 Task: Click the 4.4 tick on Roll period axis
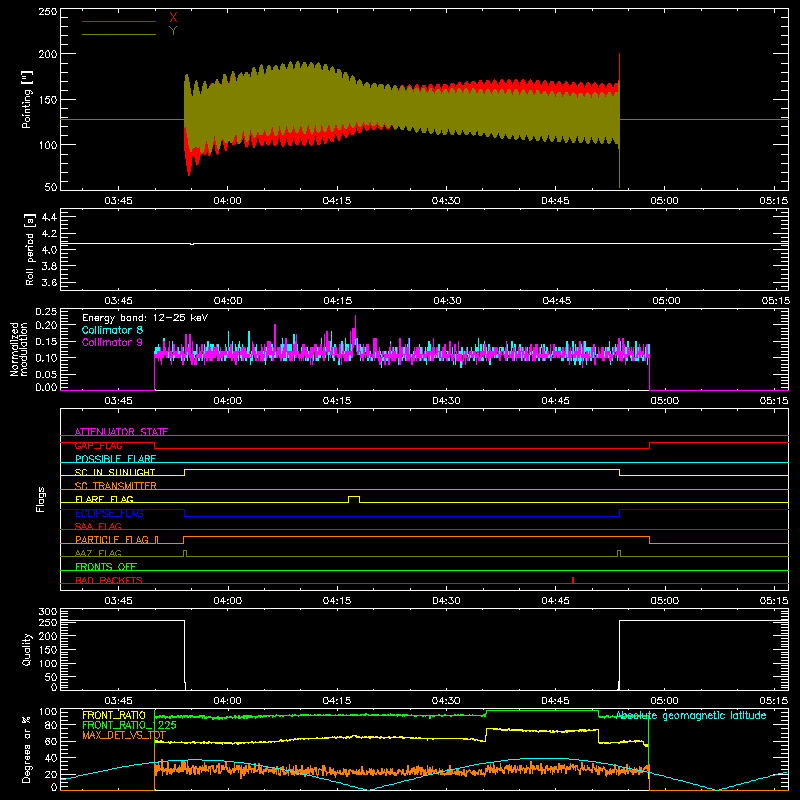point(48,218)
